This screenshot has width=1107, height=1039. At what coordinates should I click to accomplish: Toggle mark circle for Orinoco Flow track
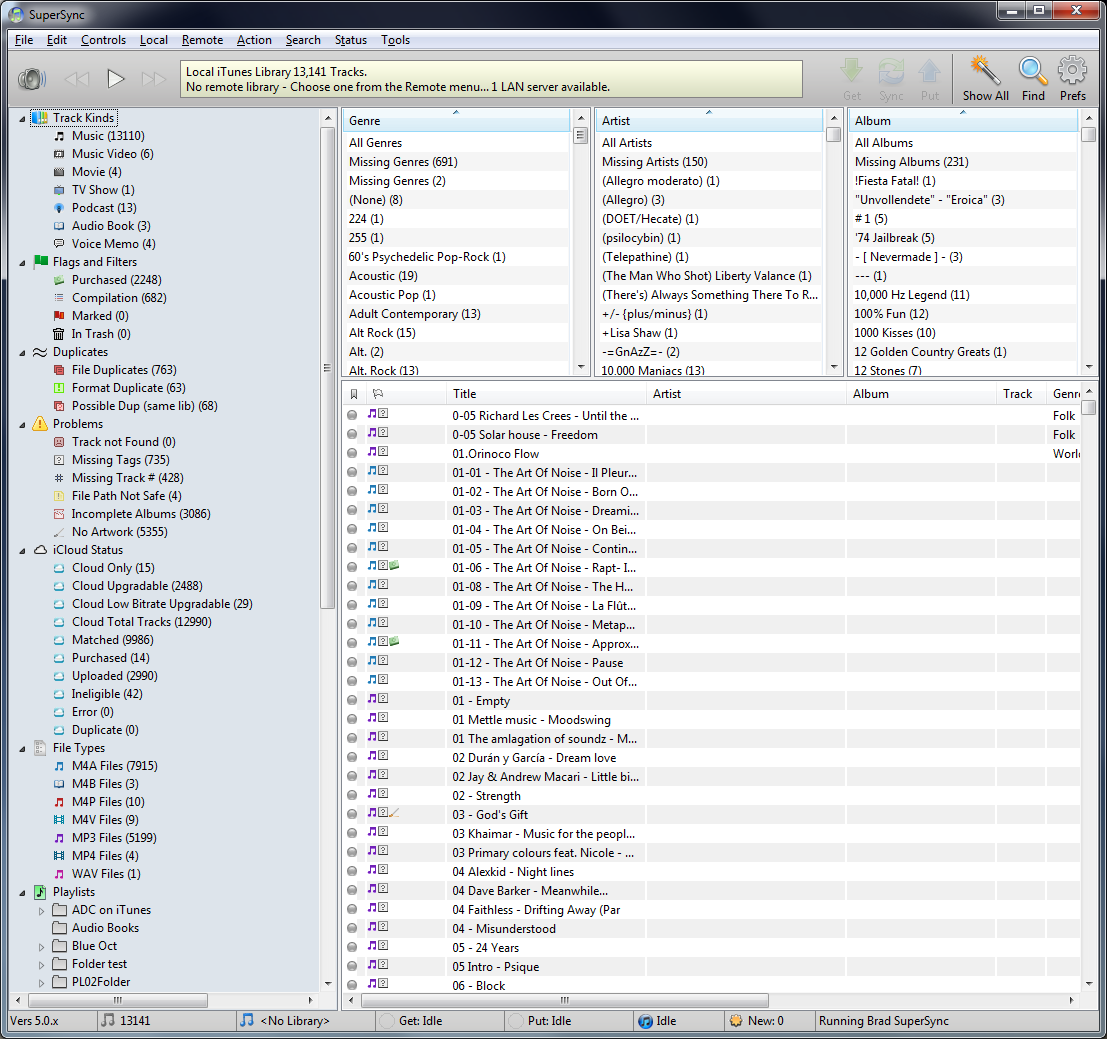point(352,454)
